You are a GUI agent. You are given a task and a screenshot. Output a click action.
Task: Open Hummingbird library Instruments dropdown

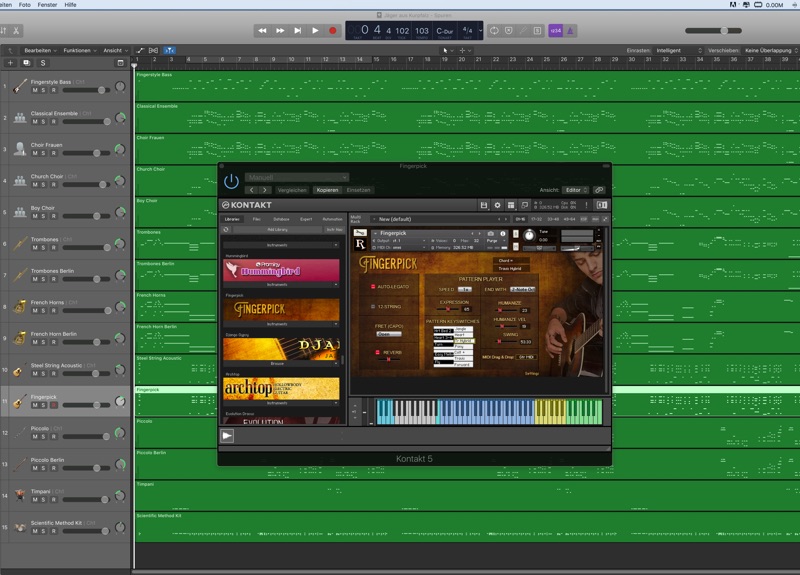281,285
